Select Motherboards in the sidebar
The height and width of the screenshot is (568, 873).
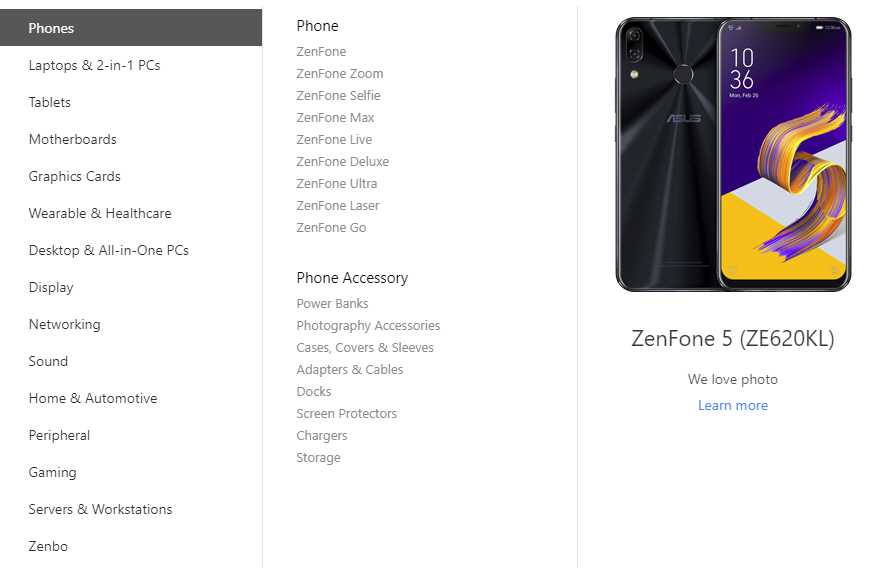tap(72, 139)
